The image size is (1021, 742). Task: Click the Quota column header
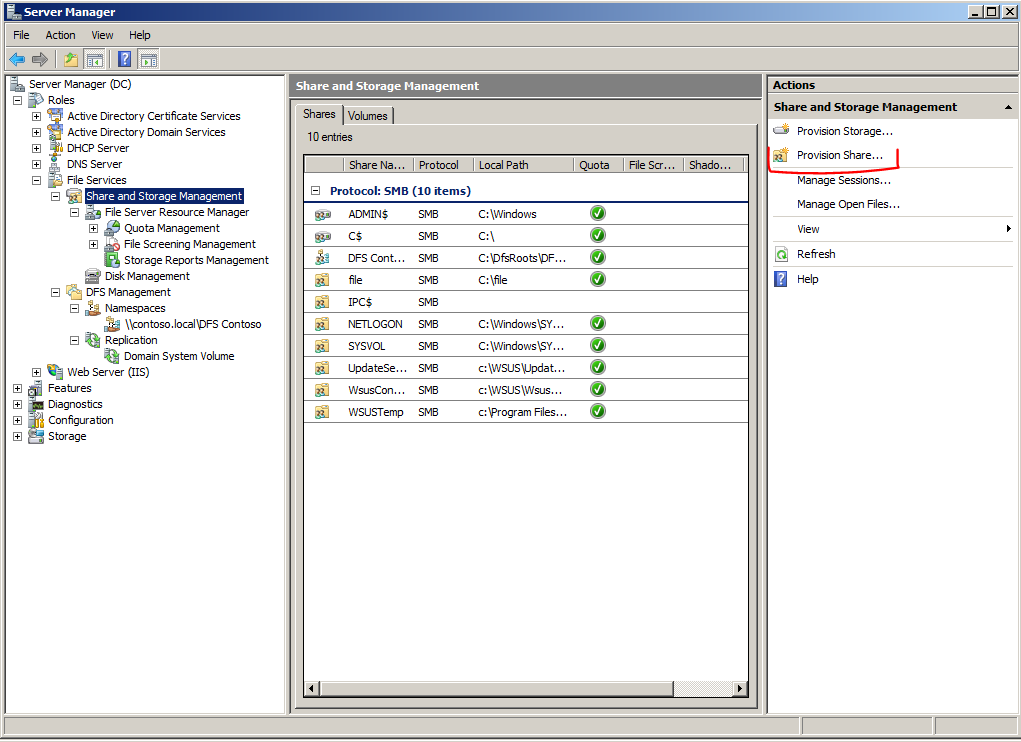click(598, 165)
